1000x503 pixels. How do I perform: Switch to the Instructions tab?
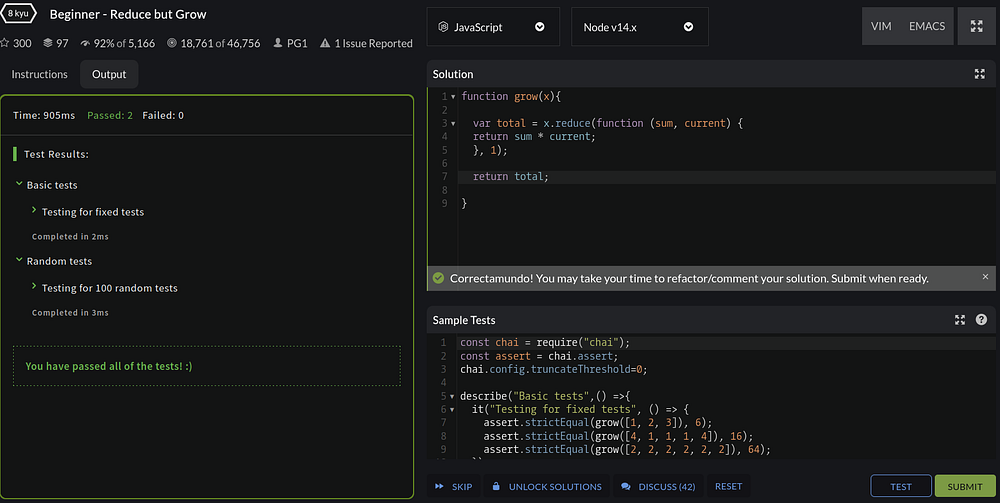click(x=40, y=74)
